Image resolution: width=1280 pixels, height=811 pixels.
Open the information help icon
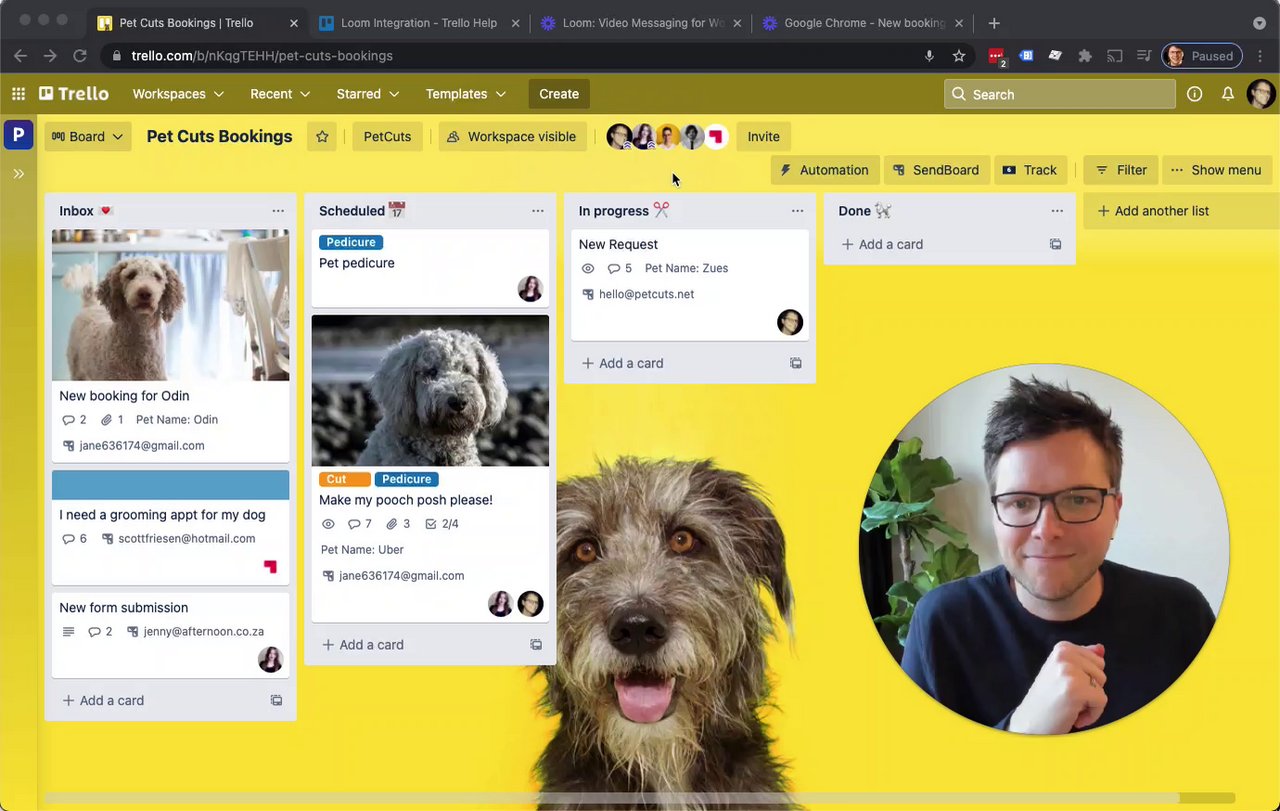[x=1194, y=94]
